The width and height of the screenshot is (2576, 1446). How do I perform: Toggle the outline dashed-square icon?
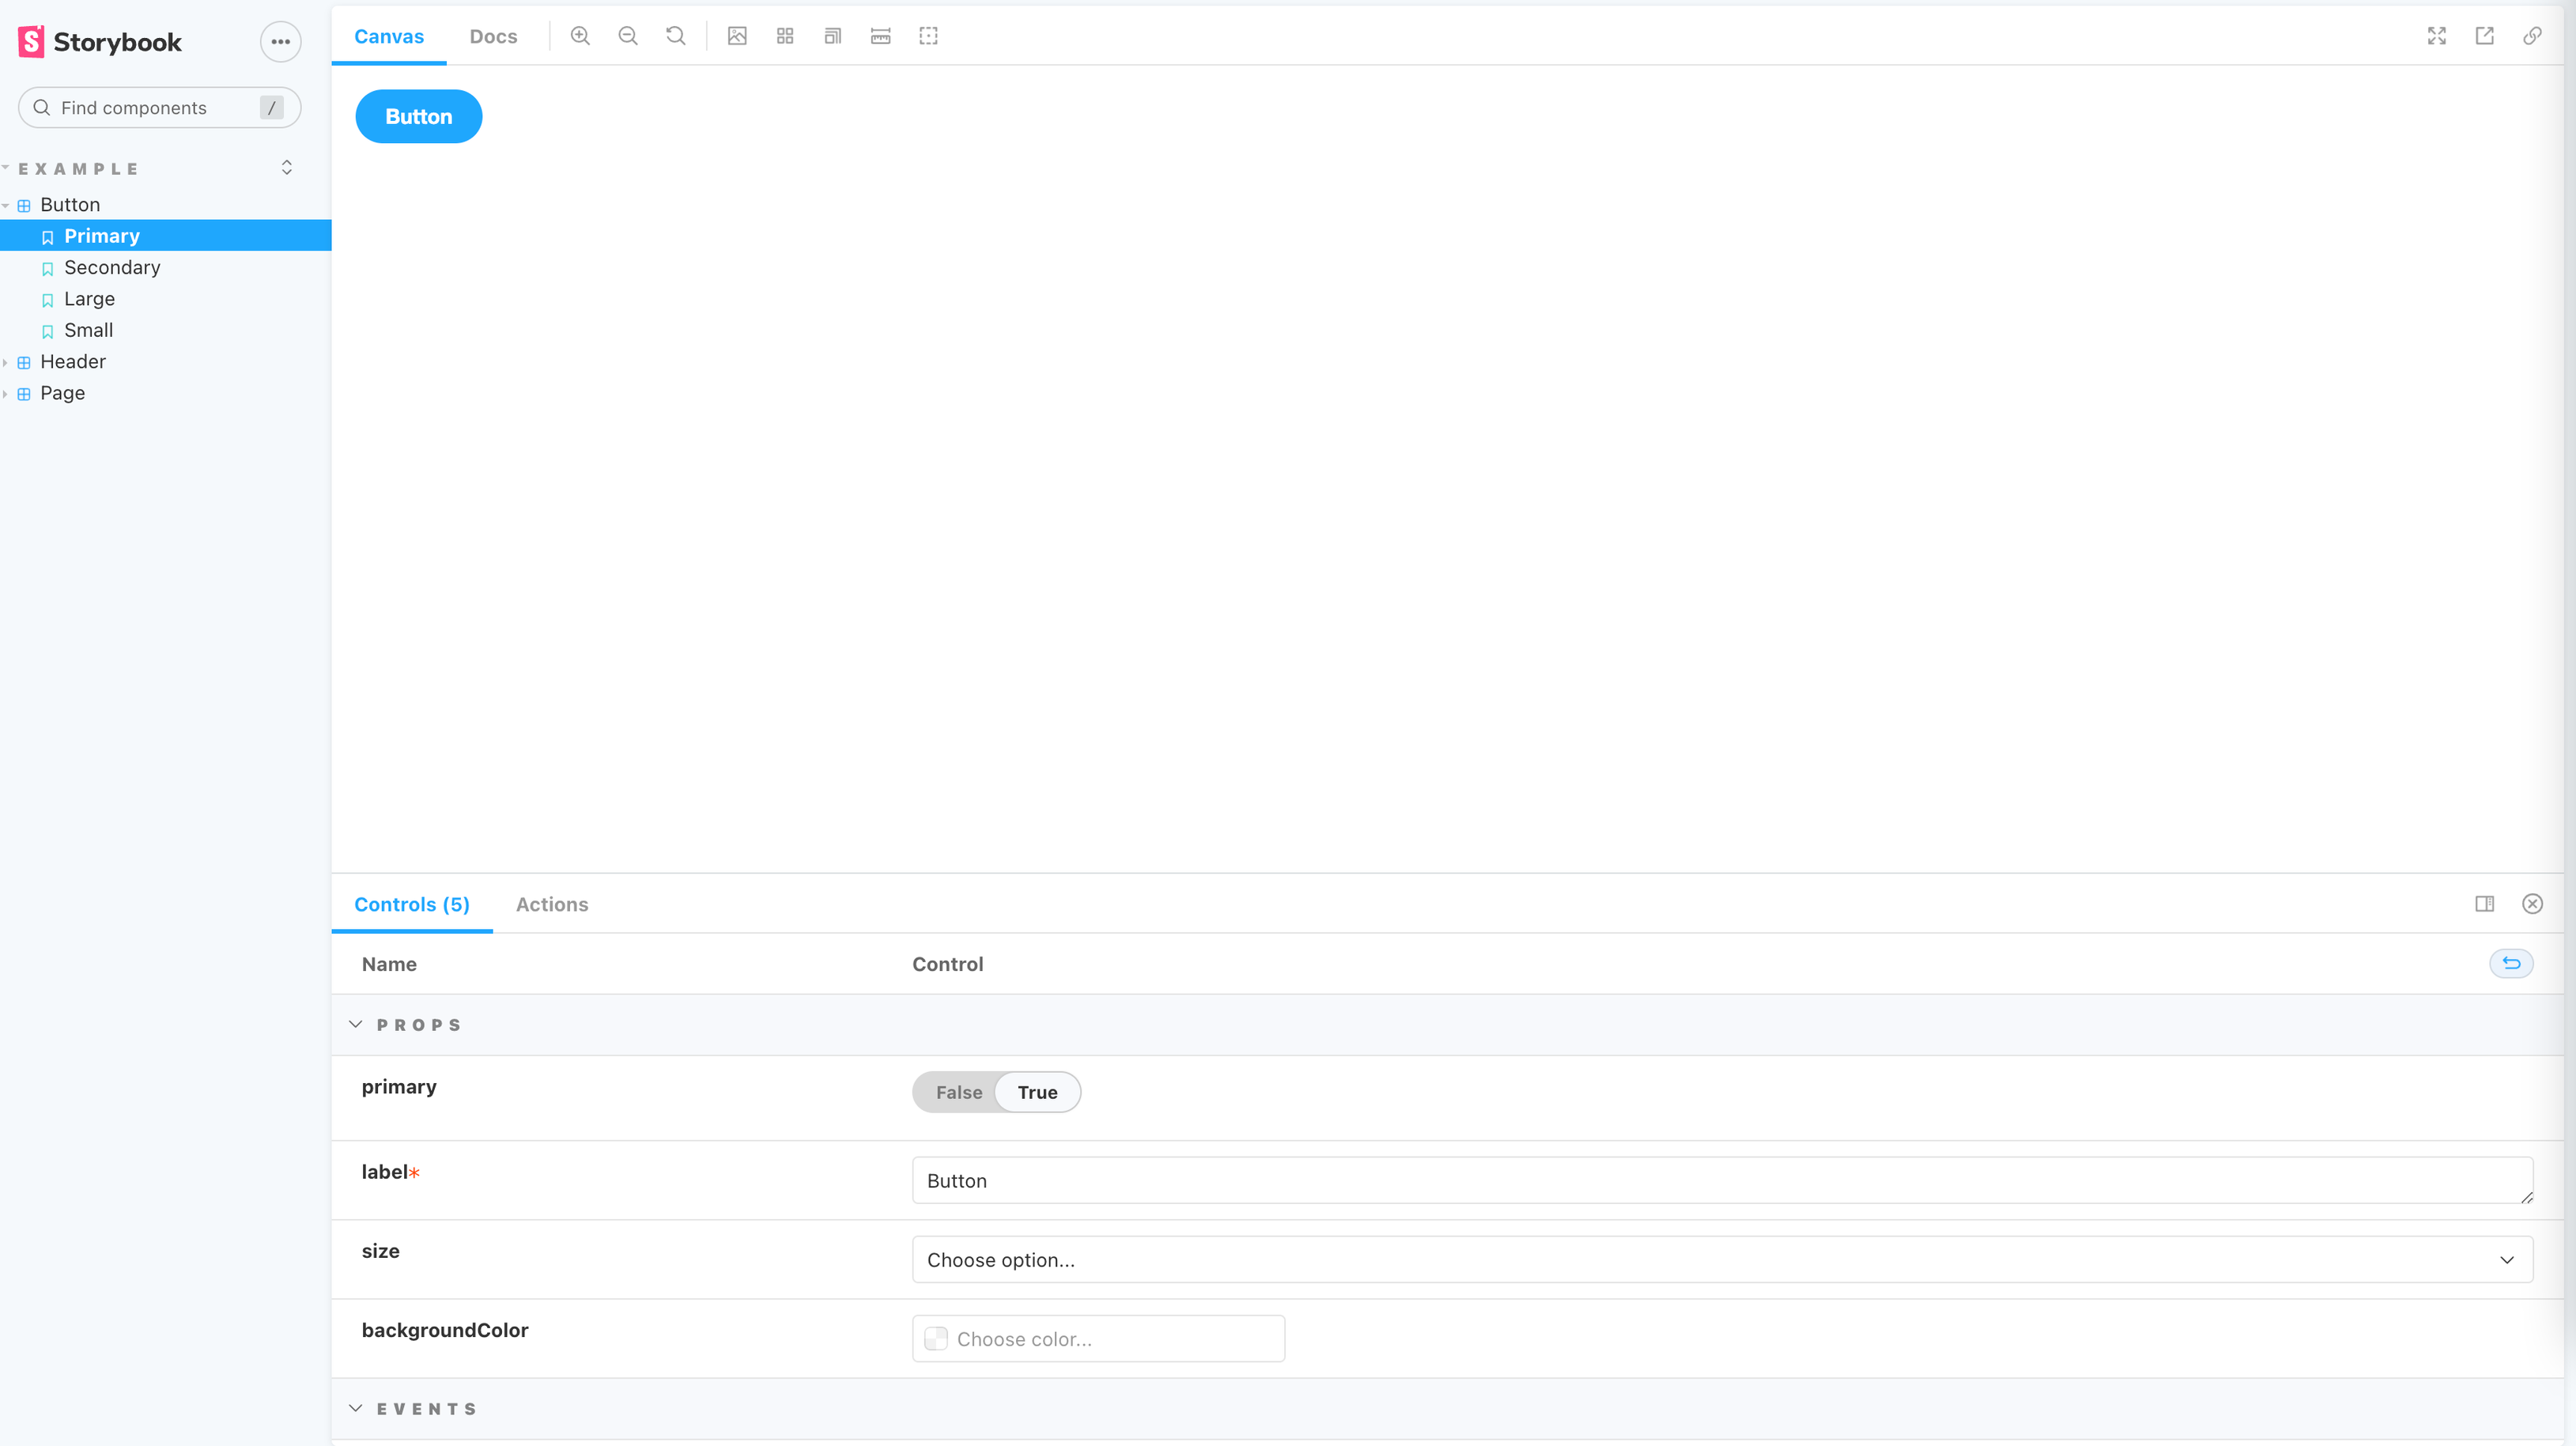(928, 36)
